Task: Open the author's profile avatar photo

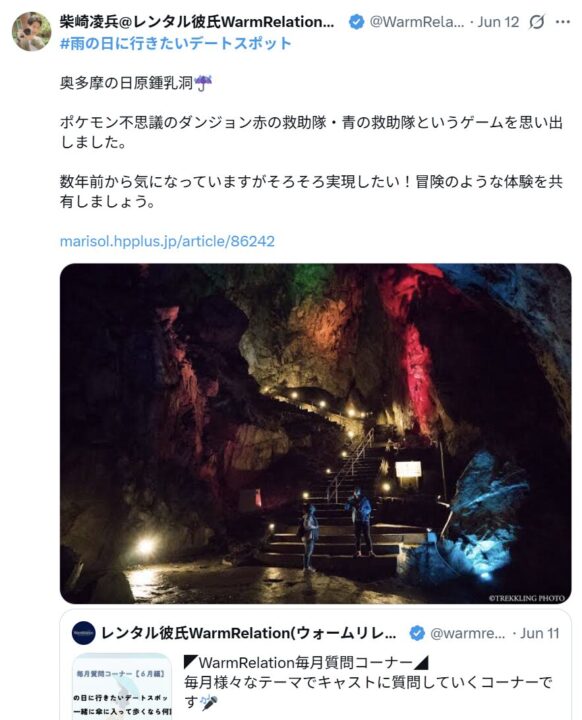Action: click(x=31, y=31)
